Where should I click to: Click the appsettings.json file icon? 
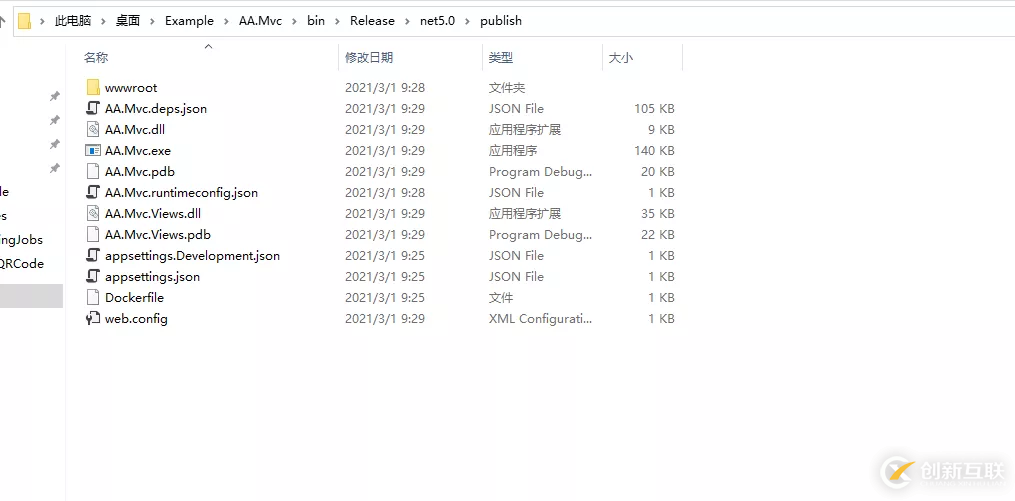(93, 276)
